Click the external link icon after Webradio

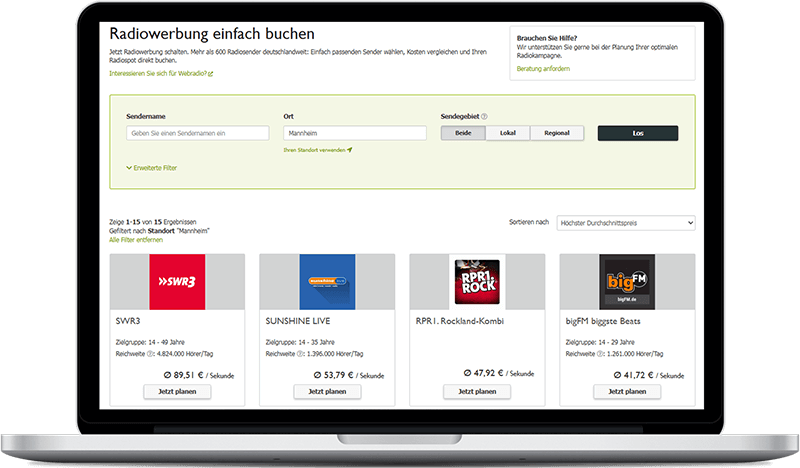211,74
